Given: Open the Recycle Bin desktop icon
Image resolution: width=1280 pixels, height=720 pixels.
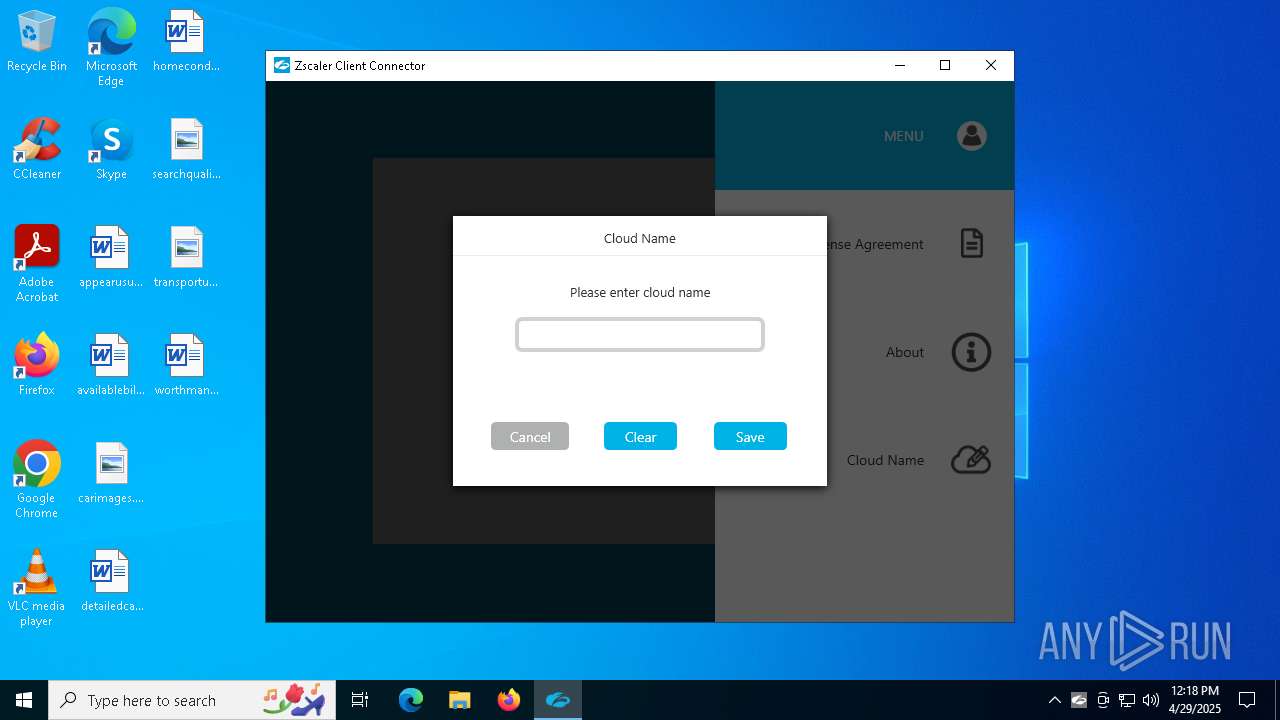Looking at the screenshot, I should tap(37, 42).
